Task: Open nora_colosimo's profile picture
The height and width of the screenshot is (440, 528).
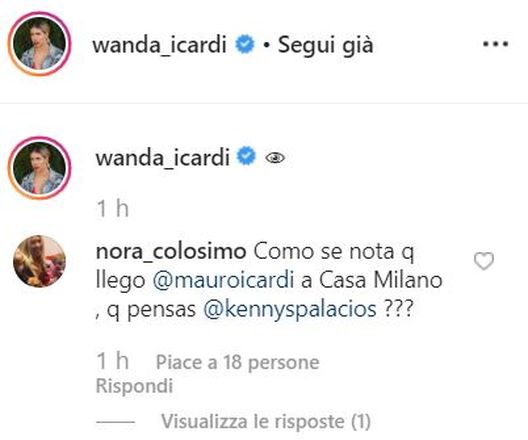Action: (x=39, y=261)
